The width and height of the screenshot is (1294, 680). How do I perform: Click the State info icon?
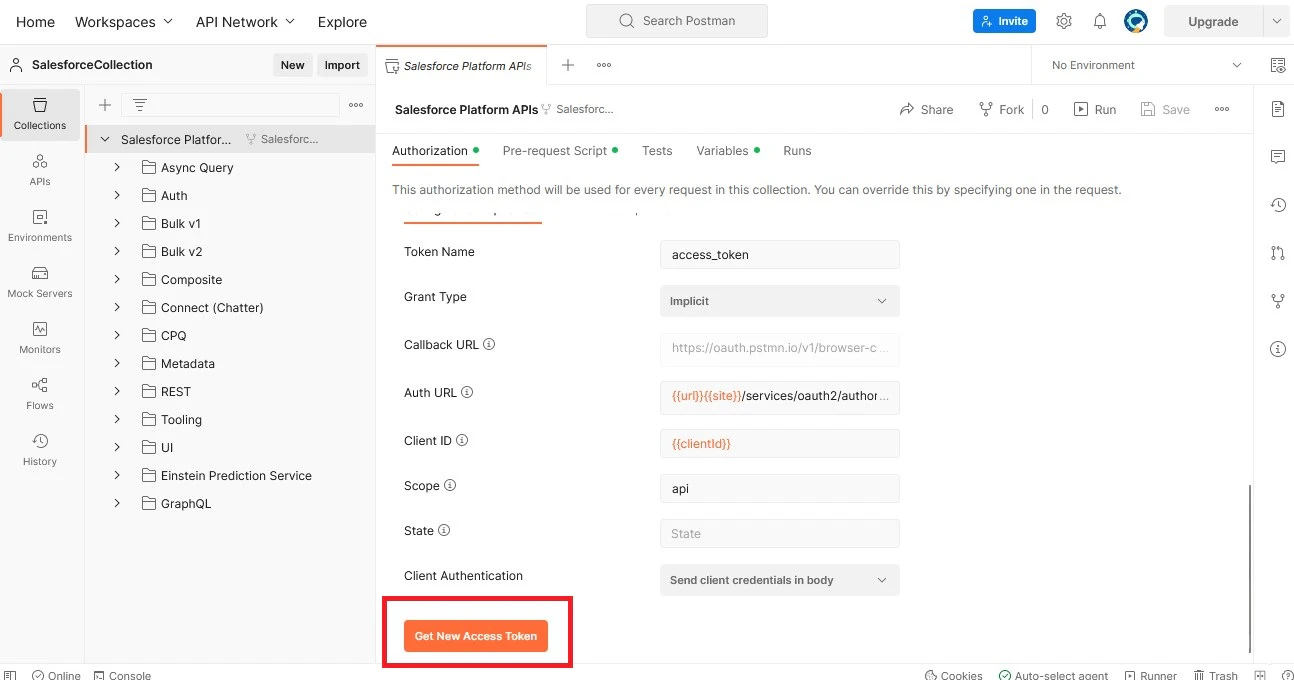click(x=444, y=530)
